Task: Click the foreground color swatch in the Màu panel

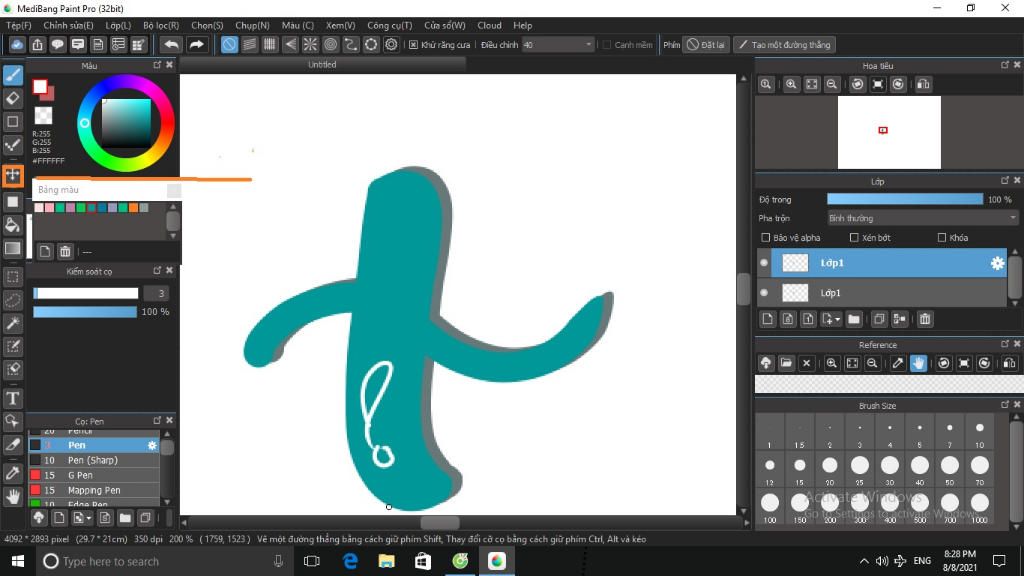Action: click(x=40, y=86)
